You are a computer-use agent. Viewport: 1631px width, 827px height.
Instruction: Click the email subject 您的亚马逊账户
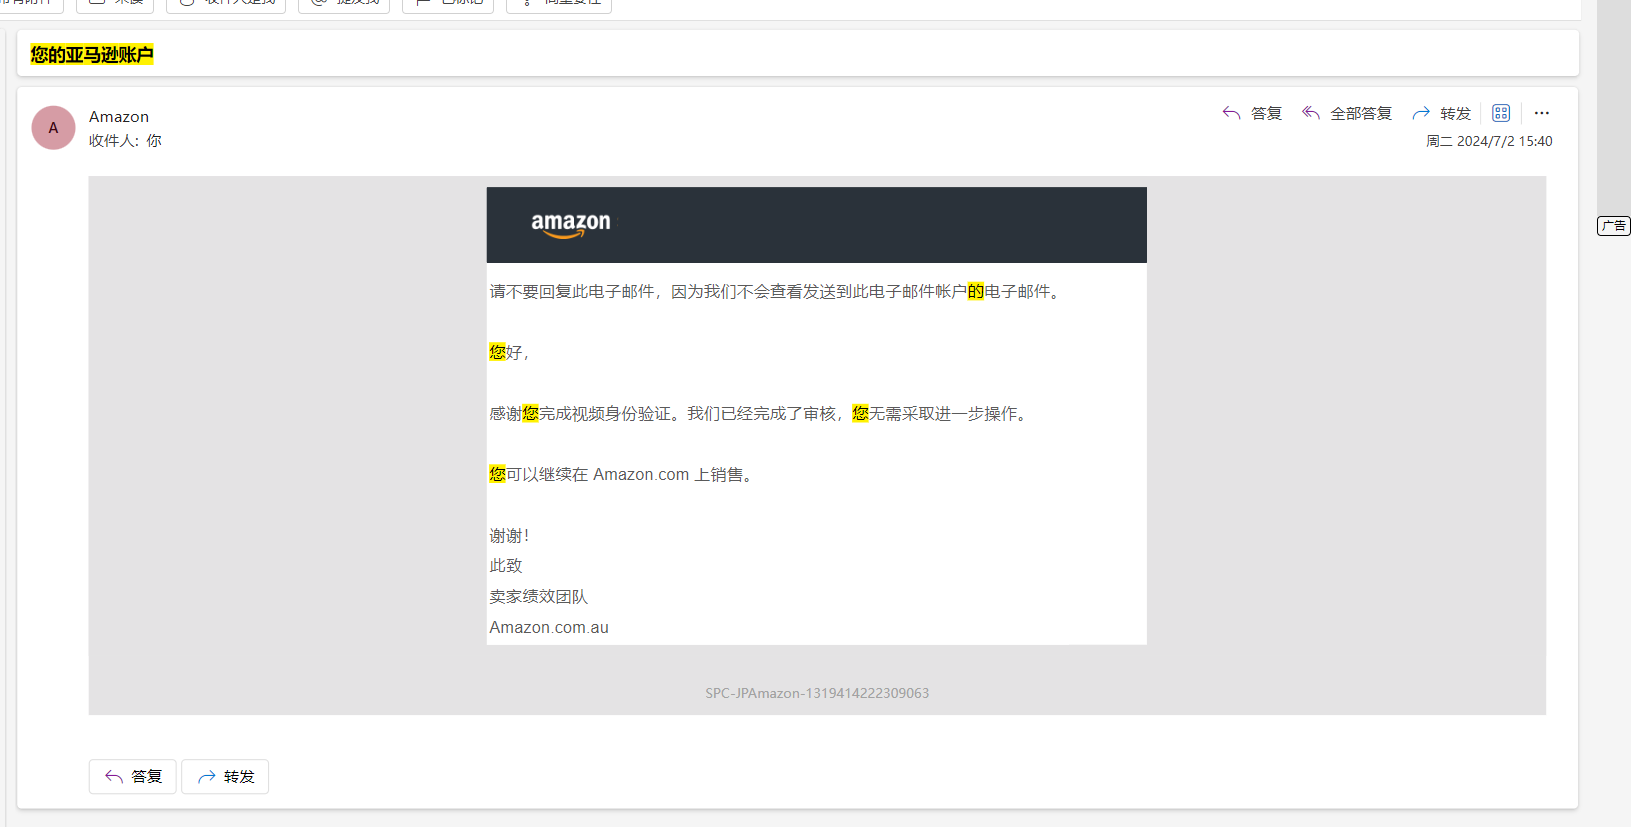[92, 55]
